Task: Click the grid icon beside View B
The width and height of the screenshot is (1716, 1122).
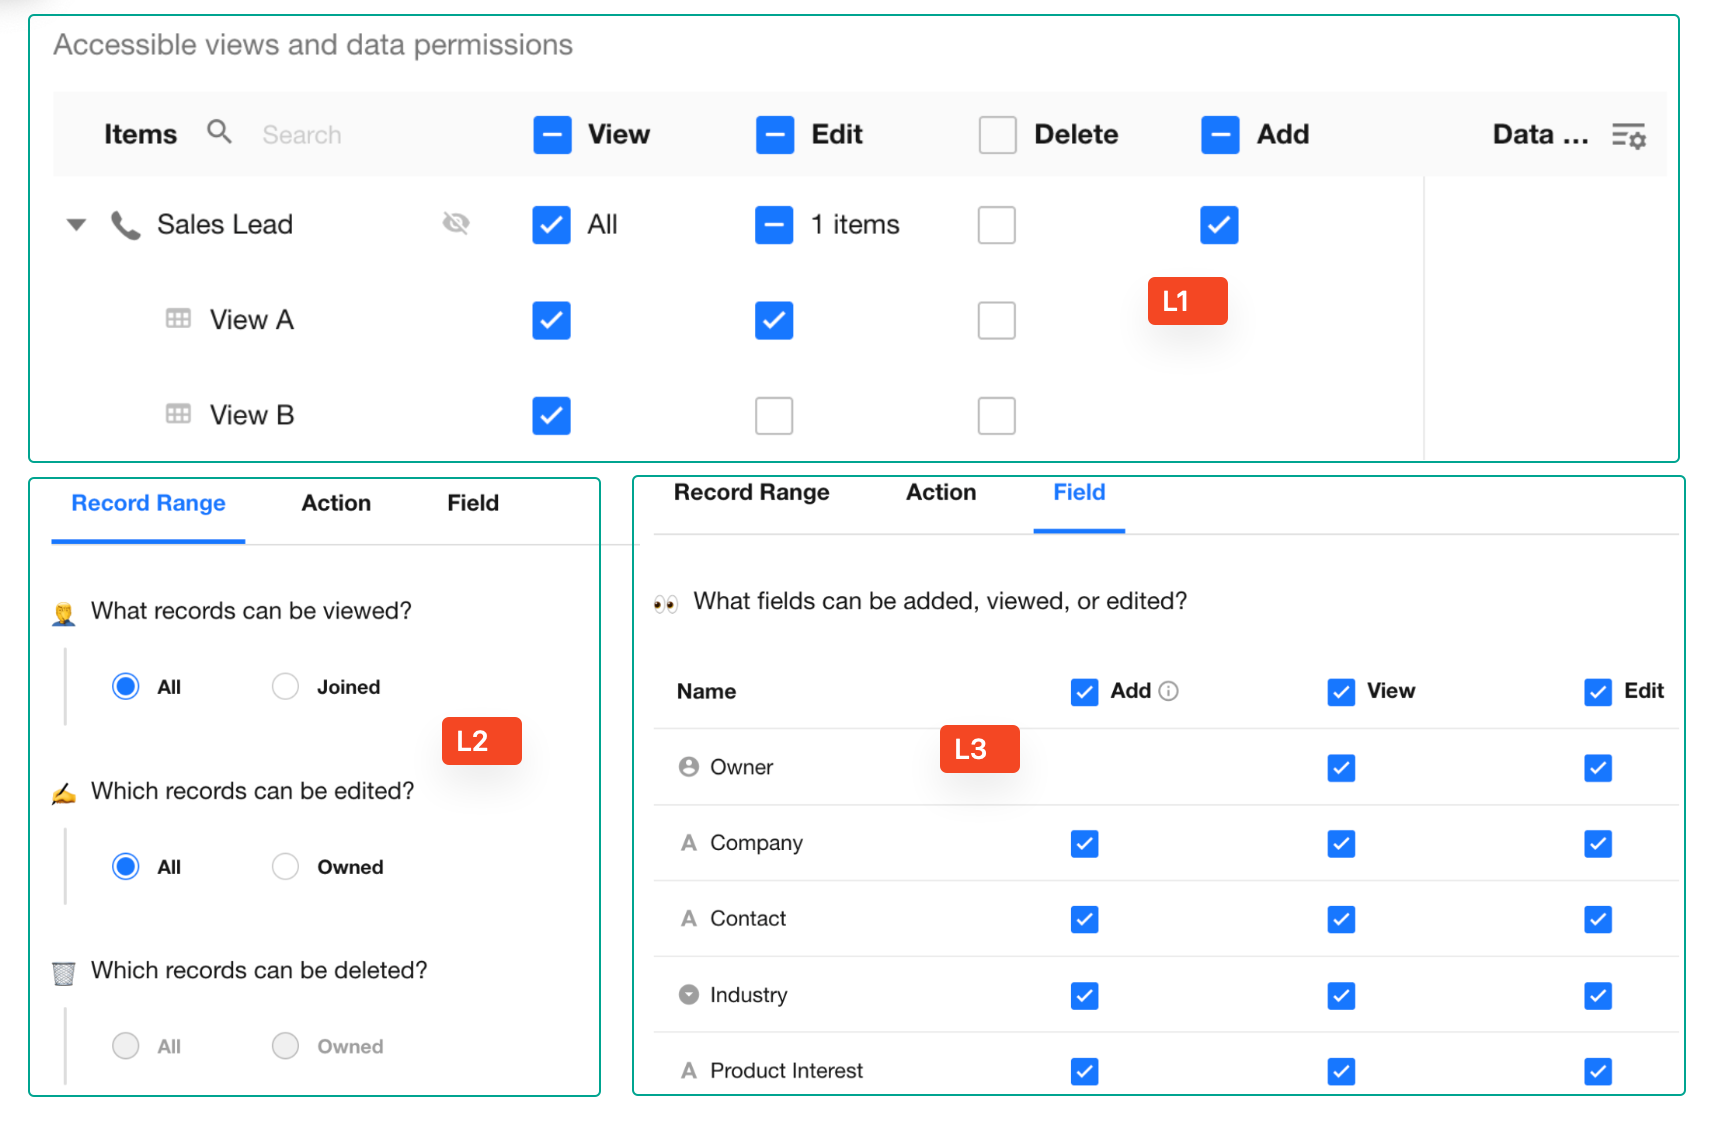Action: click(x=178, y=414)
